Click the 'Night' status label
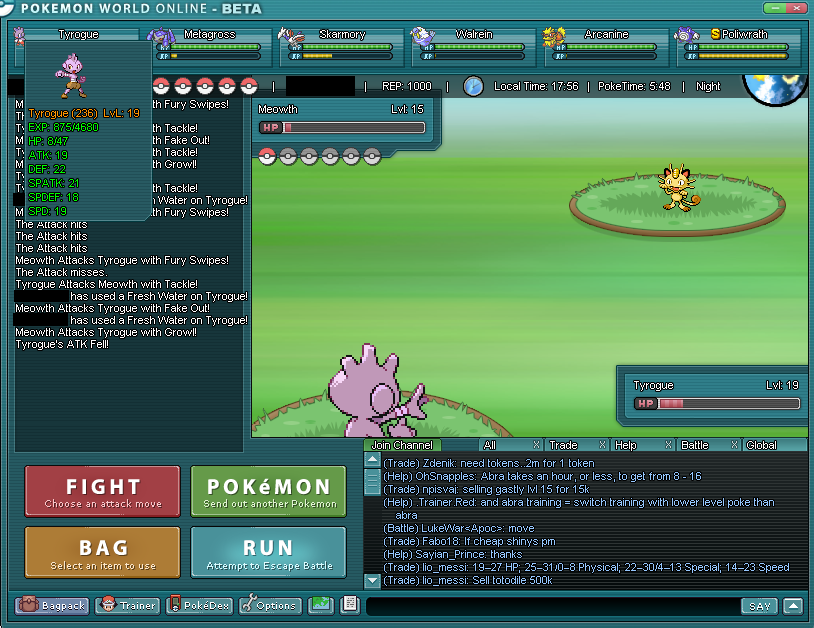Screen dimensions: 814x628 (x=708, y=86)
